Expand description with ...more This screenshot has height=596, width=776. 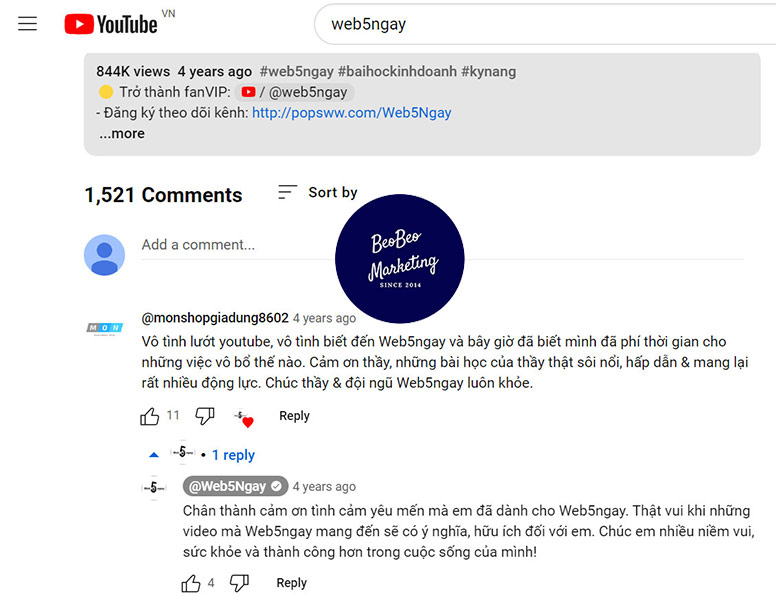click(122, 133)
